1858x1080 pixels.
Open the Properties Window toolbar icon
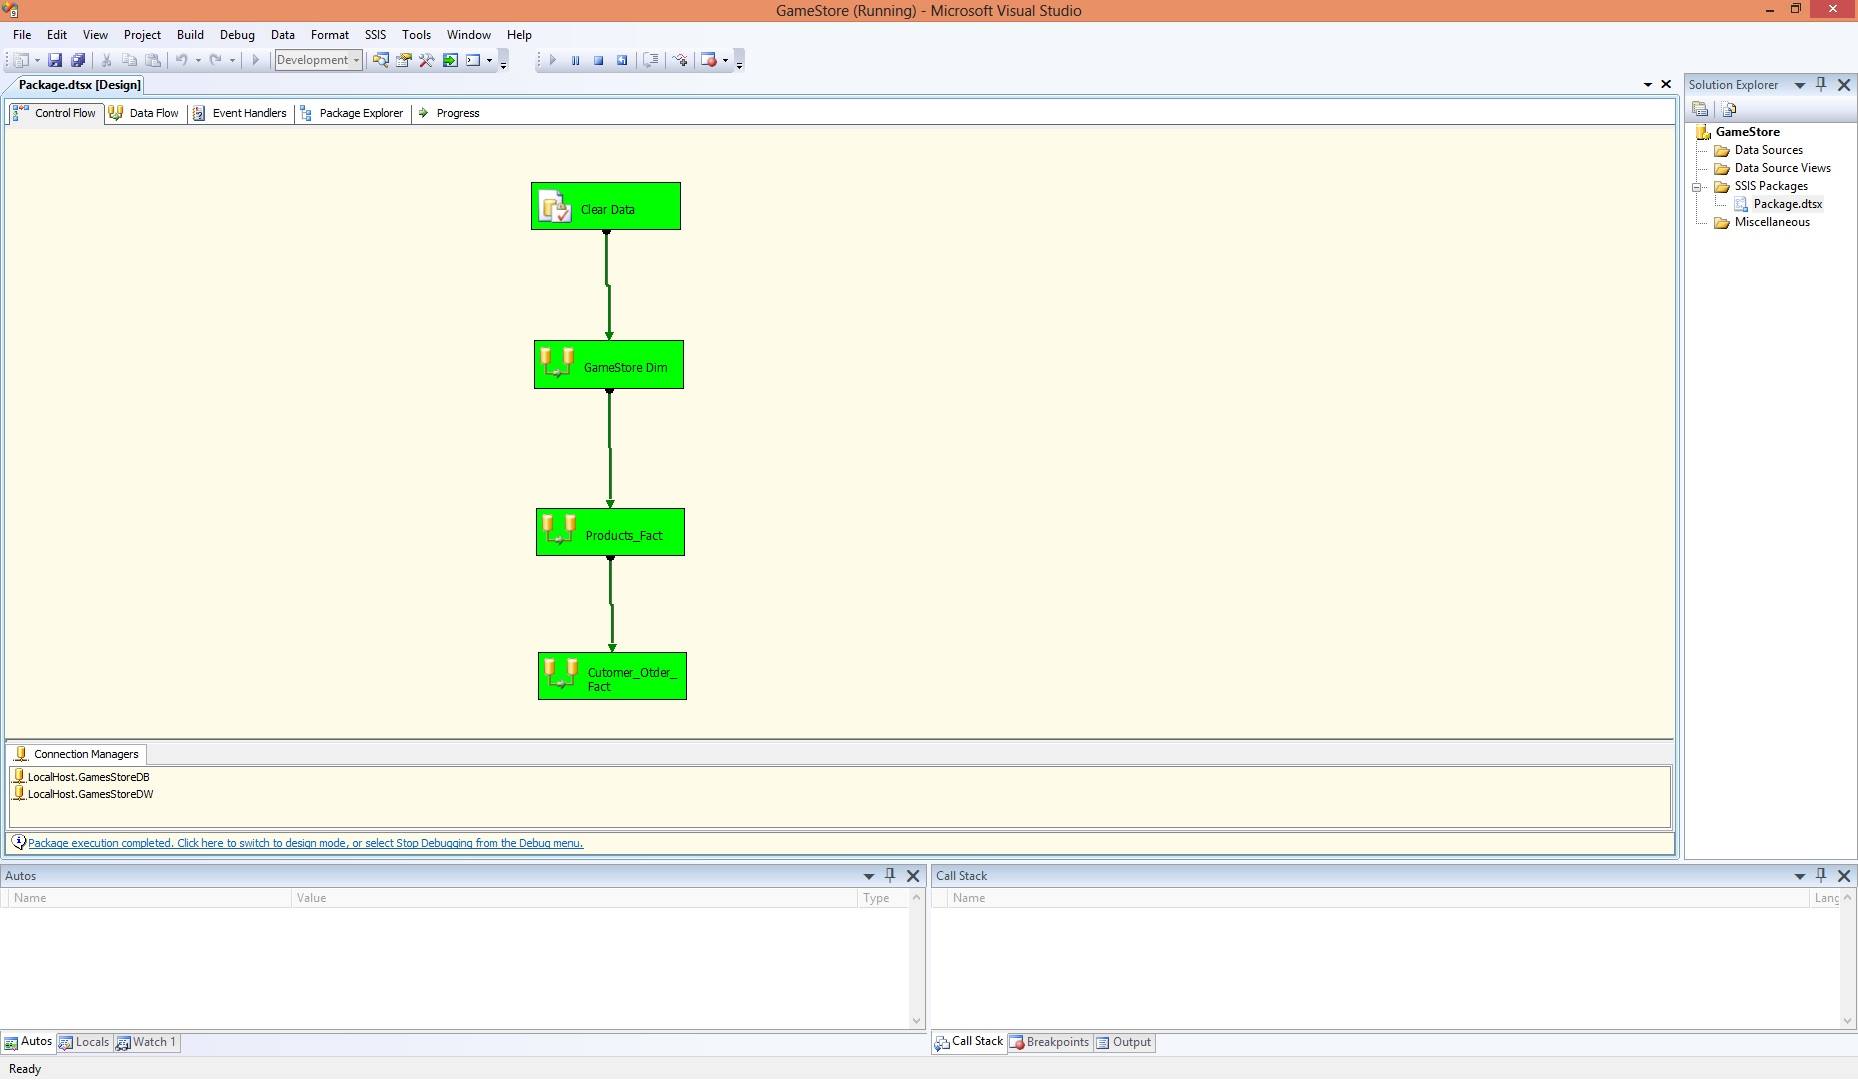pos(403,60)
